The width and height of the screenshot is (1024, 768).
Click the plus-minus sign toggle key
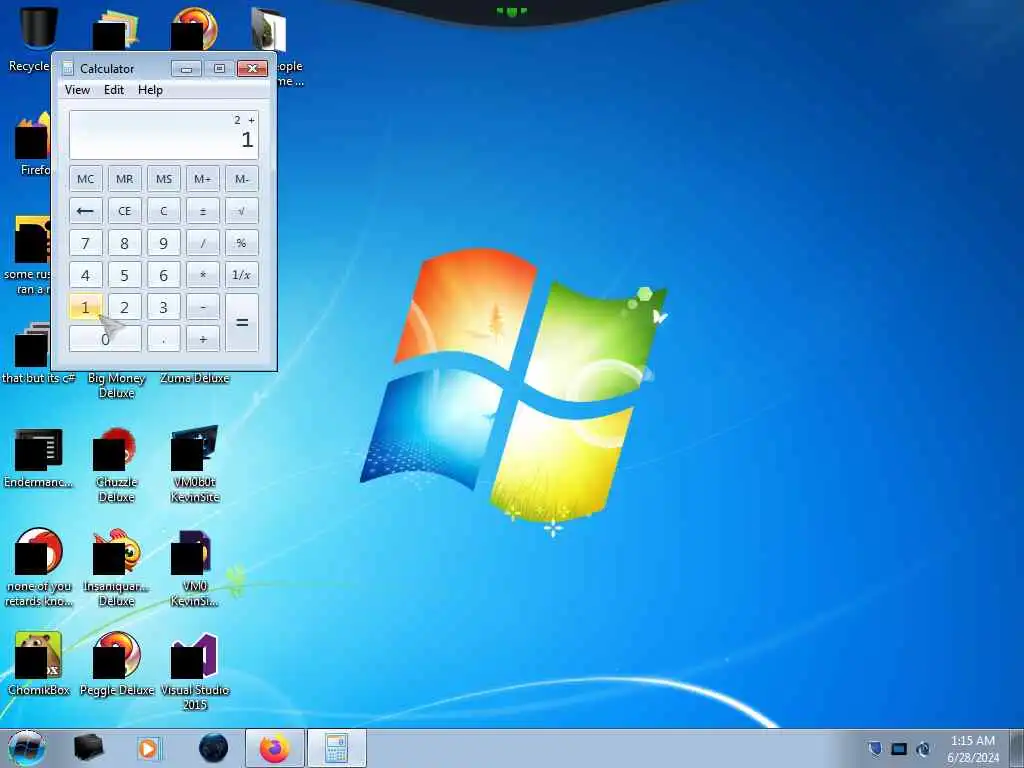tap(202, 211)
